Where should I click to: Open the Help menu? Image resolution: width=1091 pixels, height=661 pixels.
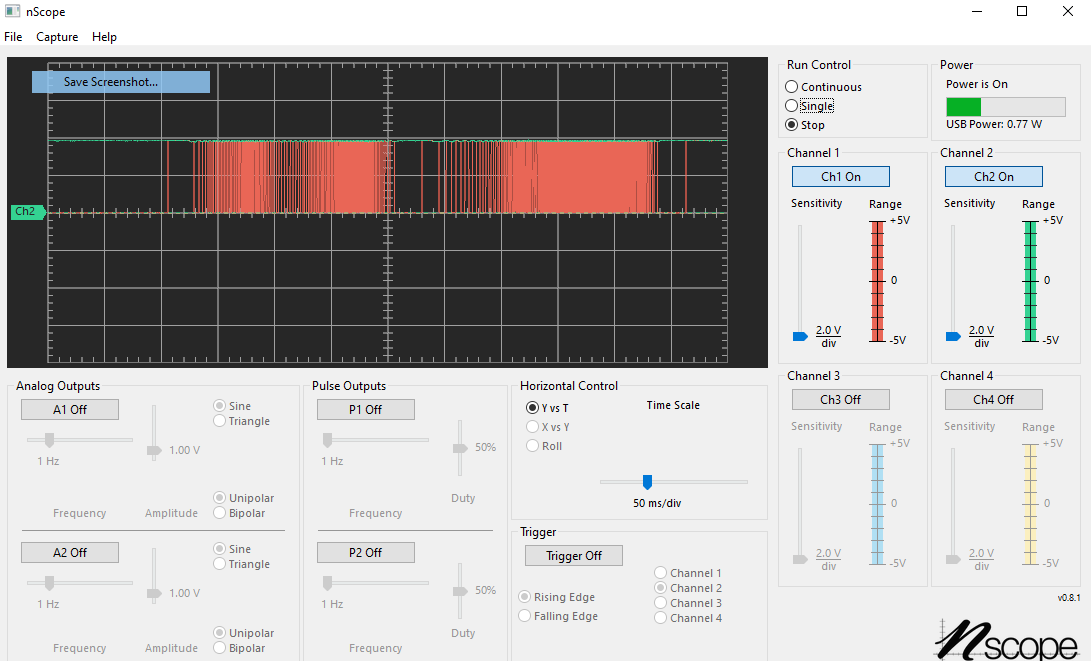[x=104, y=37]
